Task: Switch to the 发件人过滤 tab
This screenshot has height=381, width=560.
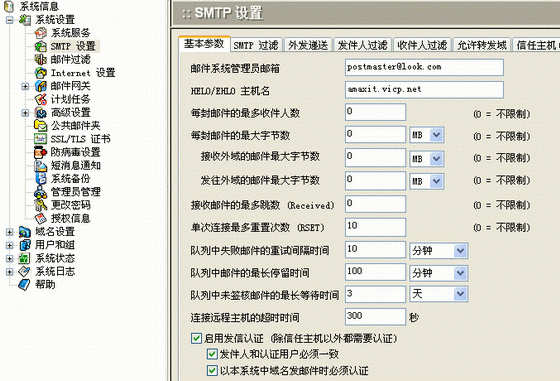Action: pos(362,45)
